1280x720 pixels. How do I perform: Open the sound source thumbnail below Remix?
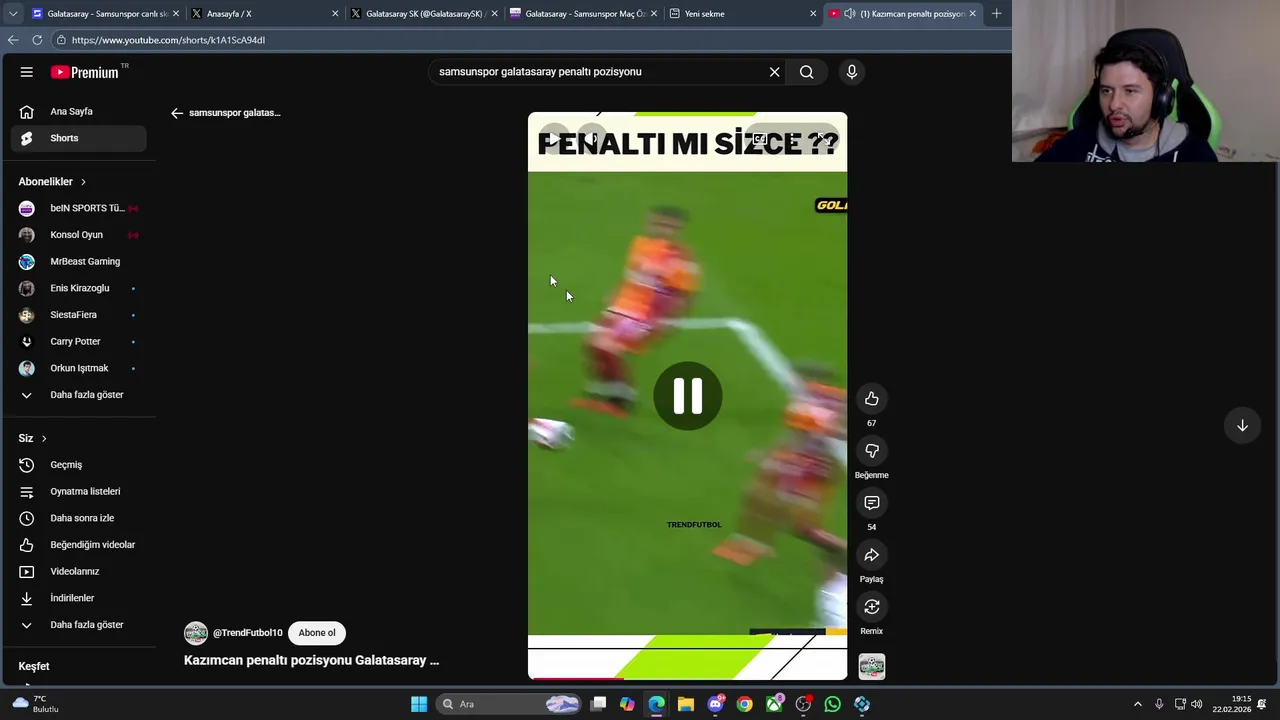click(x=872, y=667)
